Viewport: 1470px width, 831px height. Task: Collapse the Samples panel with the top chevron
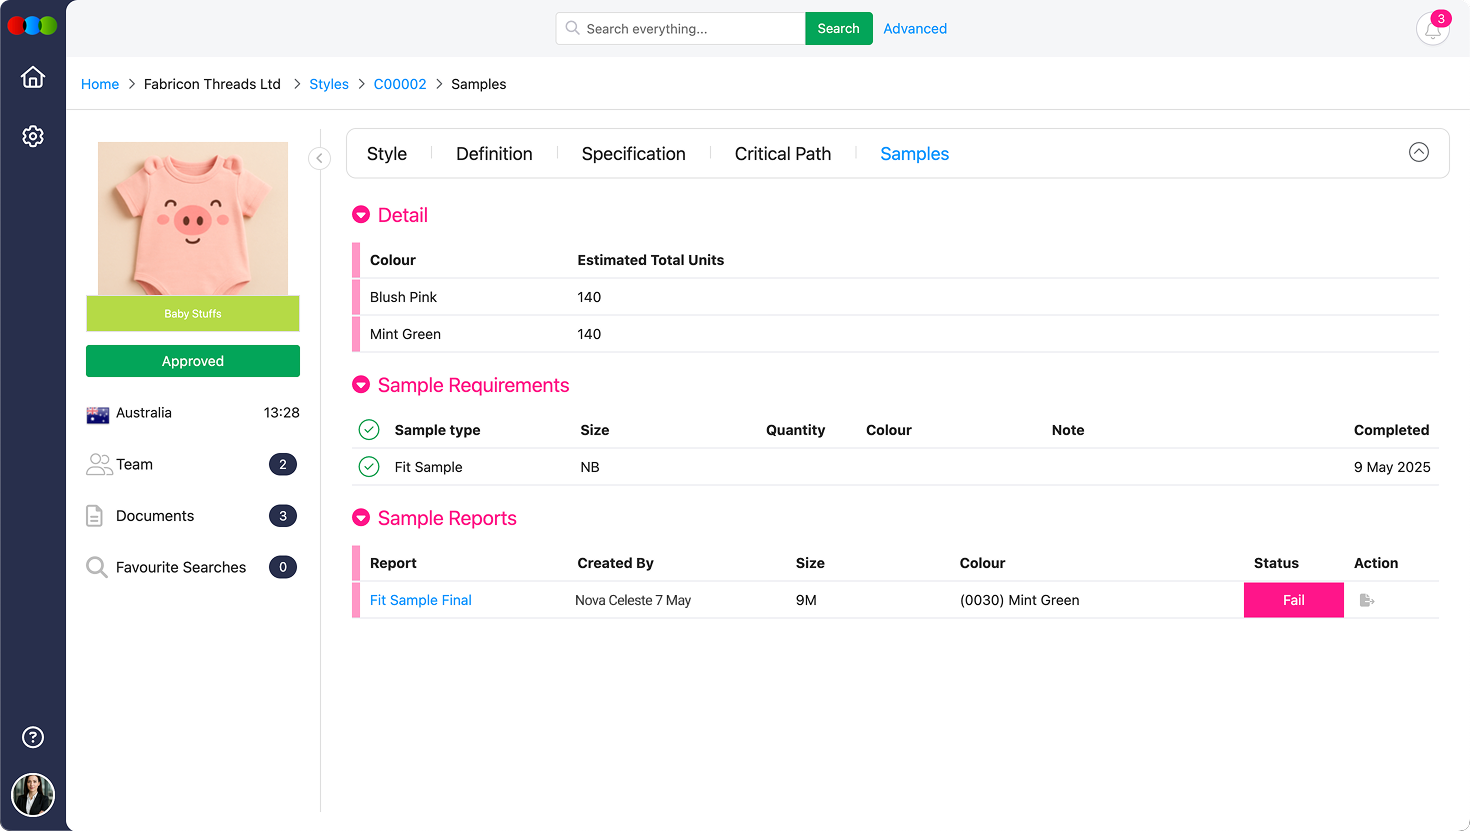point(1418,152)
